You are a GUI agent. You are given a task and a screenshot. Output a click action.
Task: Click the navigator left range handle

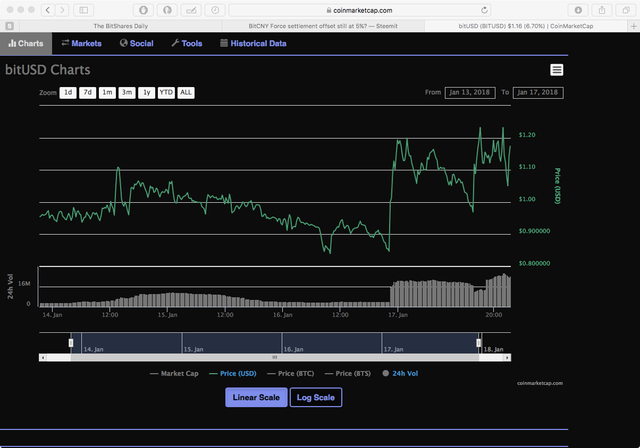pos(71,343)
